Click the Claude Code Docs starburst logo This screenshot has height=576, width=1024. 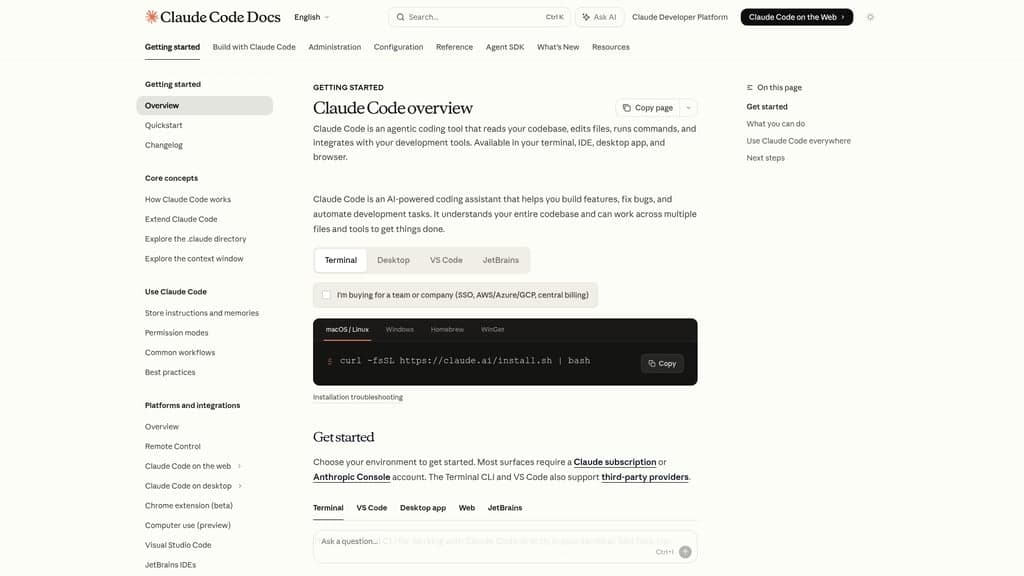152,17
